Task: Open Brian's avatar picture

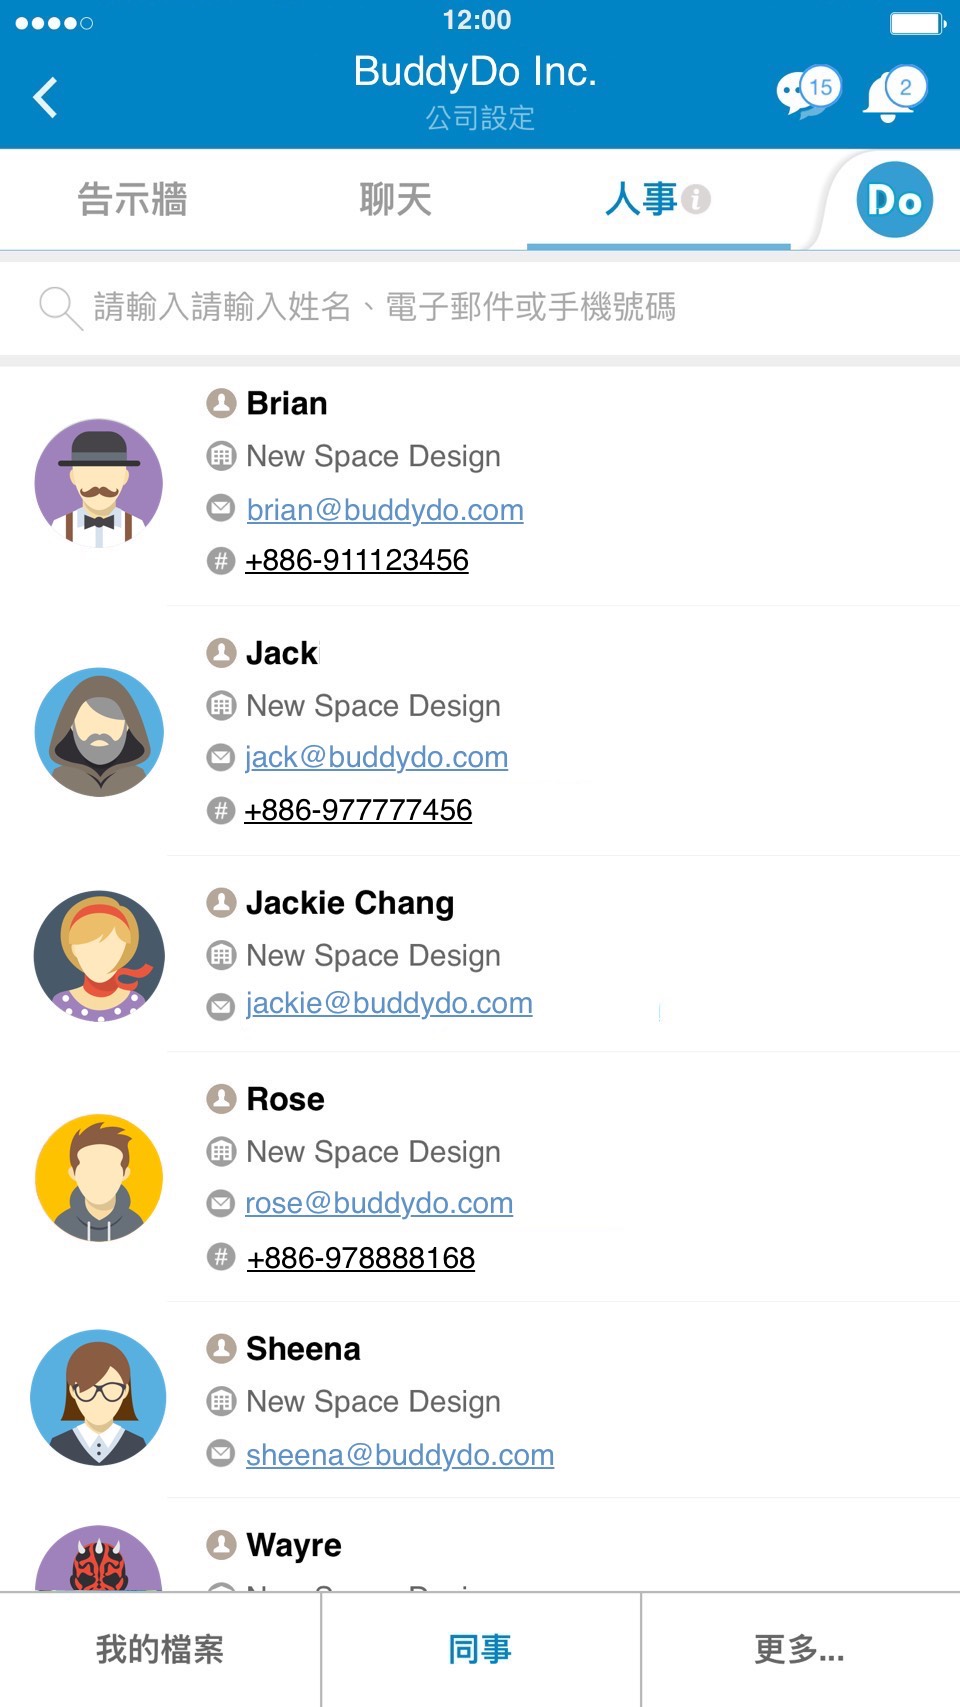Action: click(x=99, y=484)
